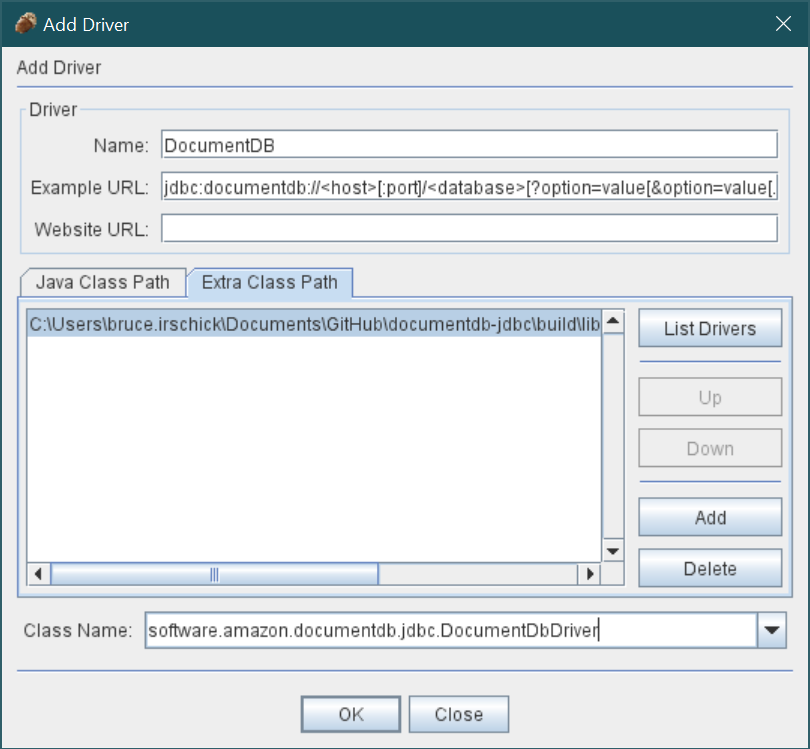Click the Close button at bottom

[459, 714]
